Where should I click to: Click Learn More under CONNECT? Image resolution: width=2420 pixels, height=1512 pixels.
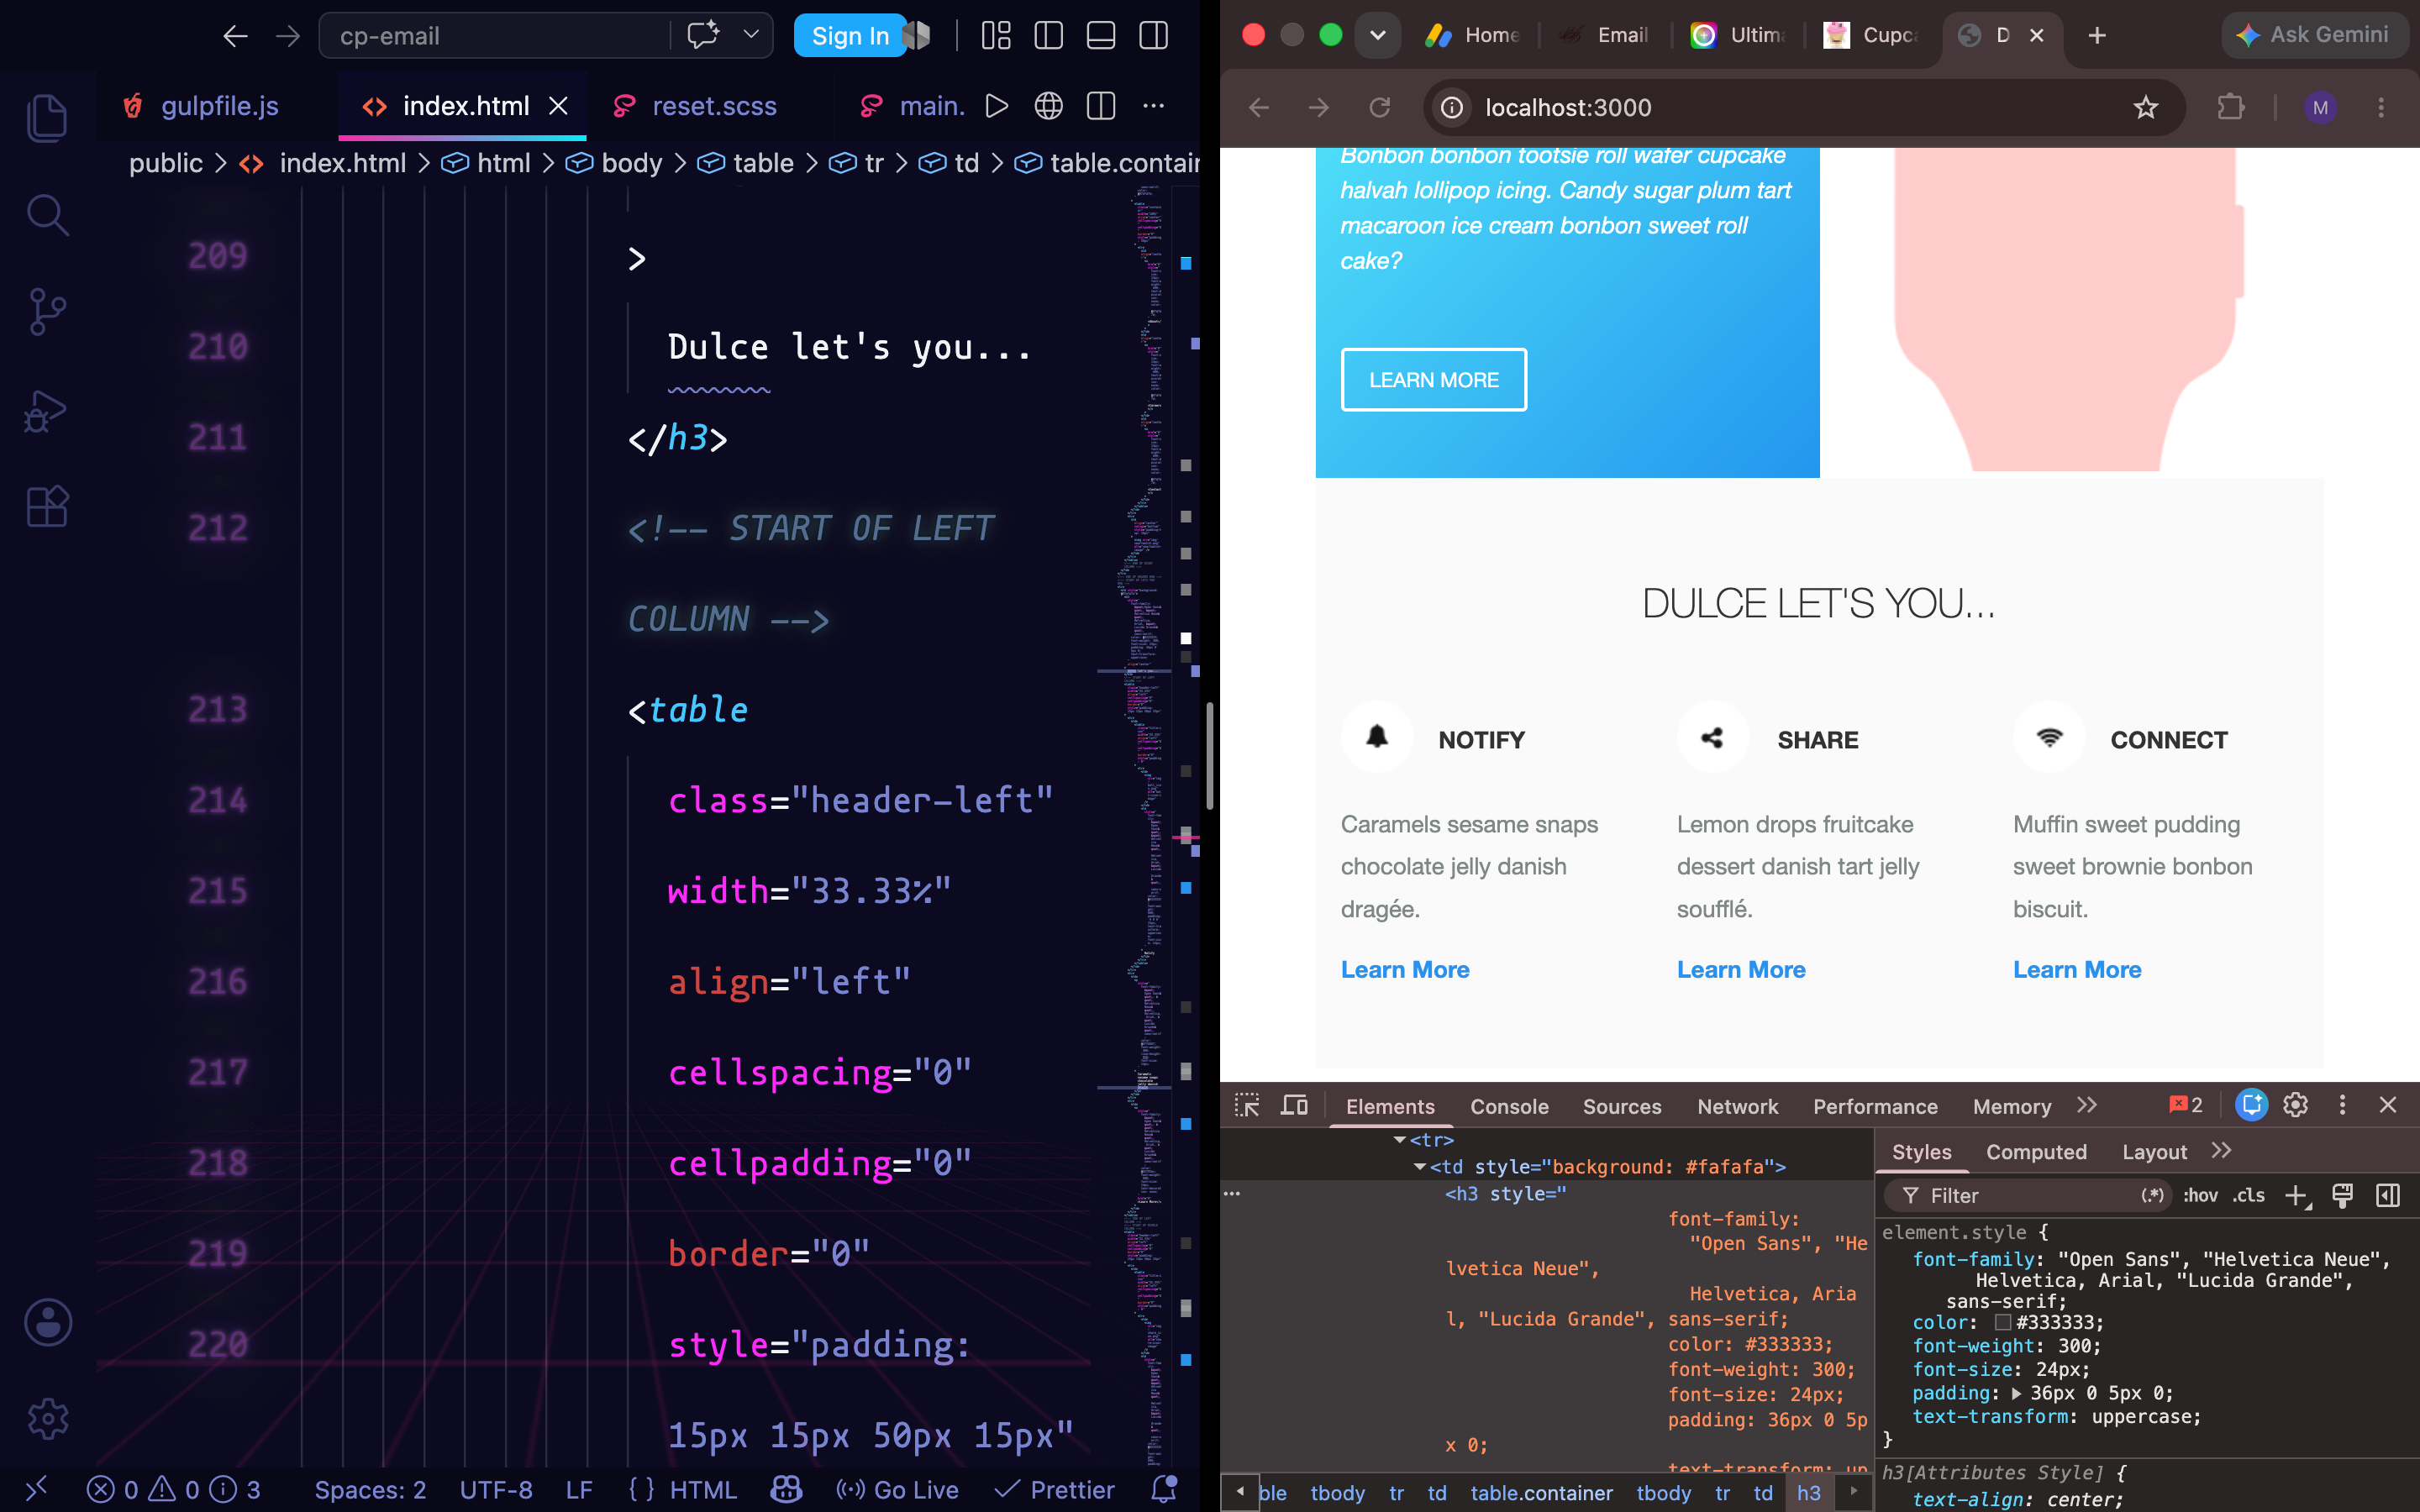pos(2077,969)
